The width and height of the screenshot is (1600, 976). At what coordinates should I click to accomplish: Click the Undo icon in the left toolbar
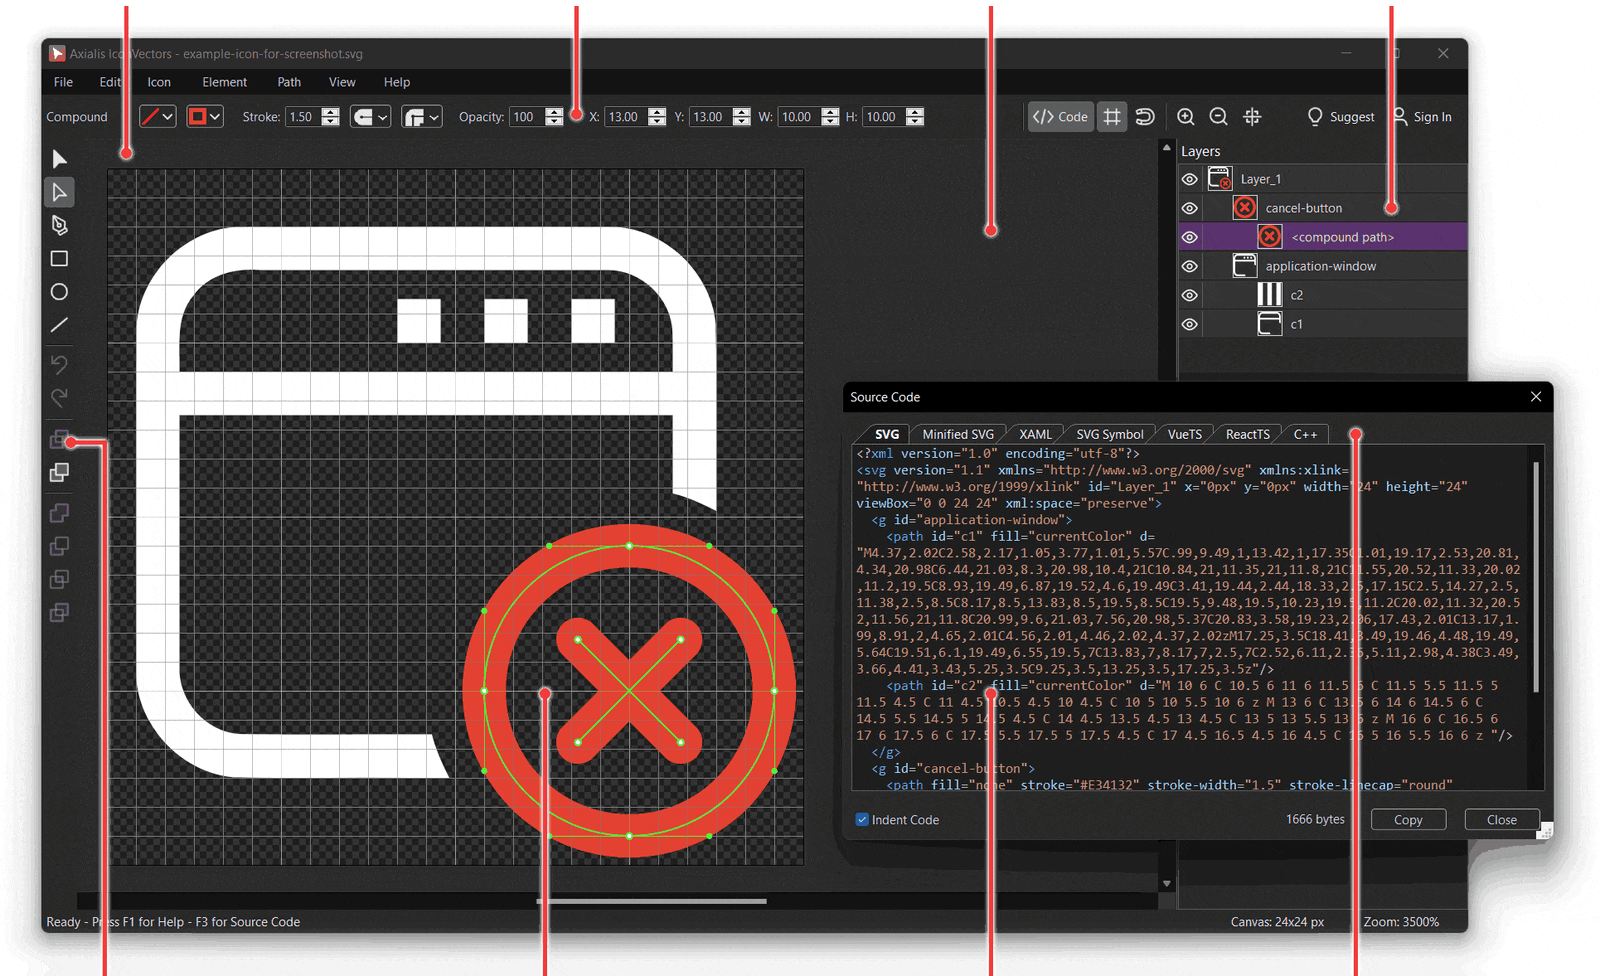(59, 364)
